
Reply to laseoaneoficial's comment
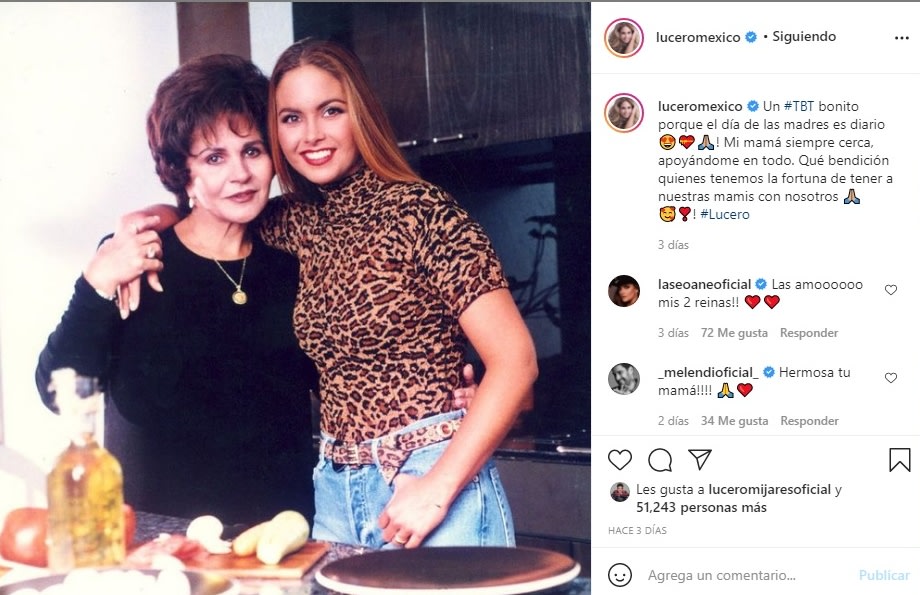809,333
